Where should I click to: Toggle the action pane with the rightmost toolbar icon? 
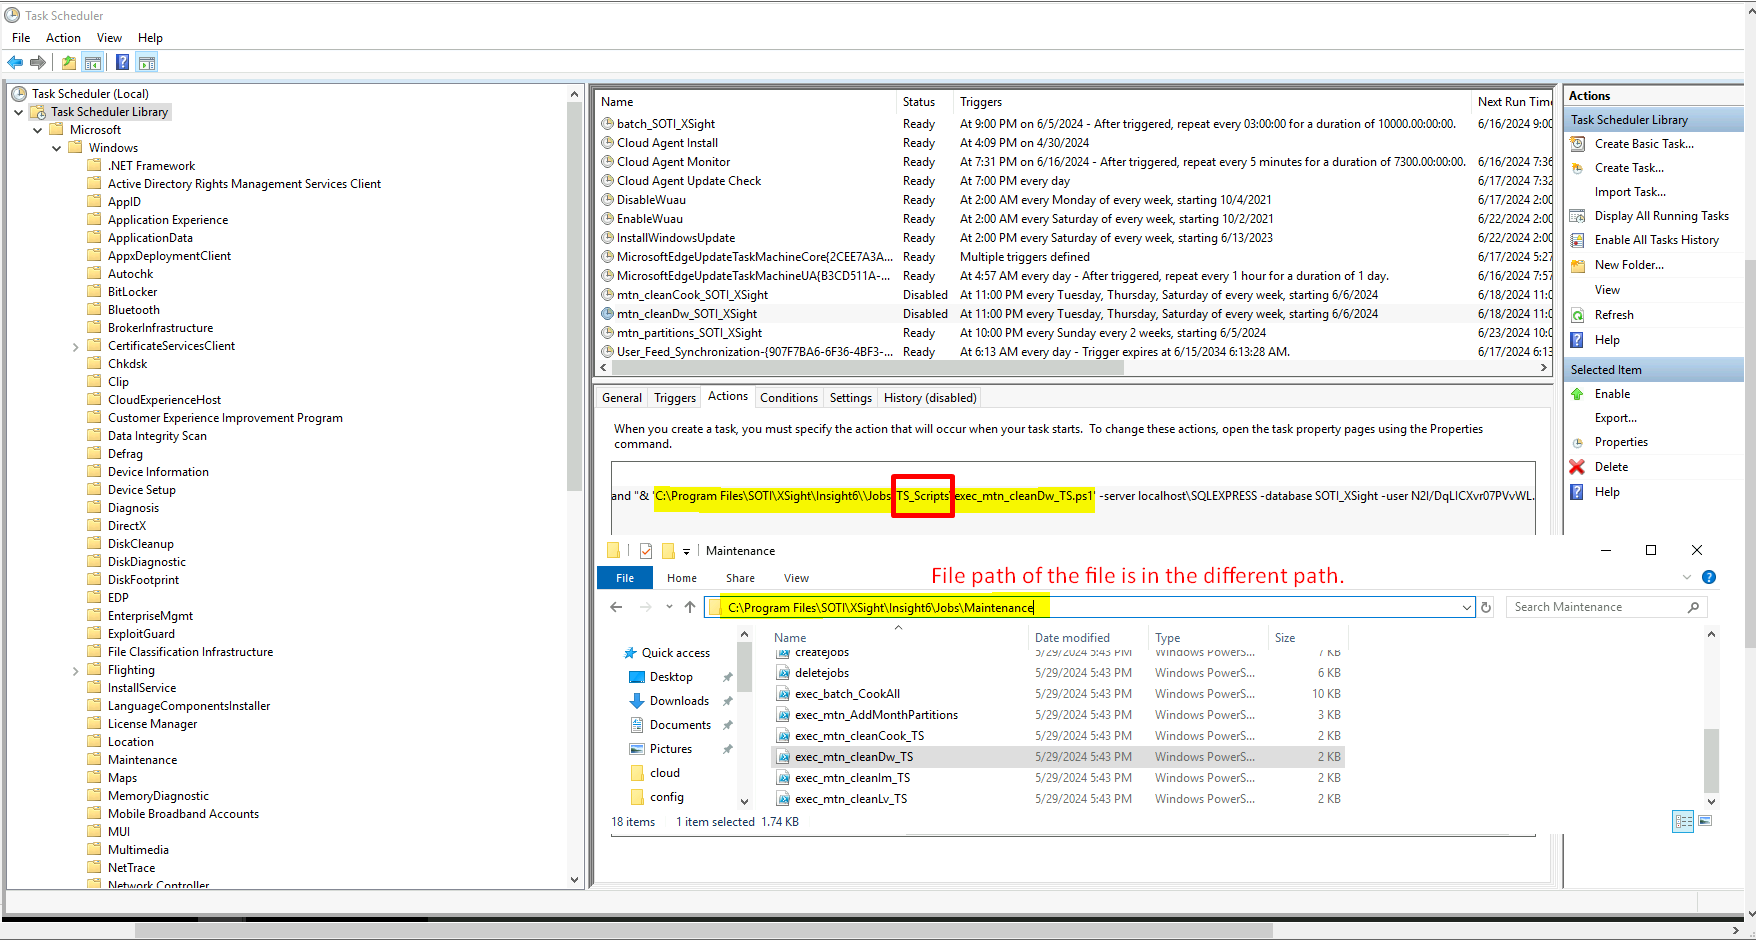147,62
